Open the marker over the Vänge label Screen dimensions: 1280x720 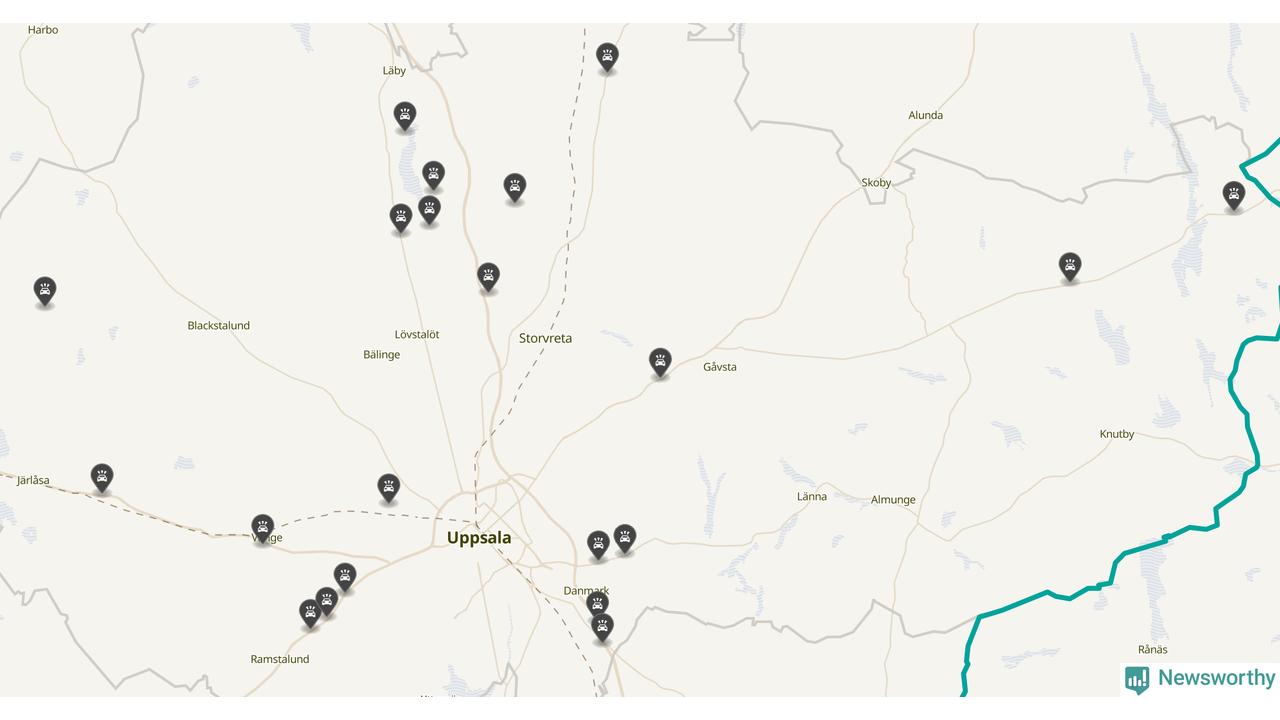263,528
